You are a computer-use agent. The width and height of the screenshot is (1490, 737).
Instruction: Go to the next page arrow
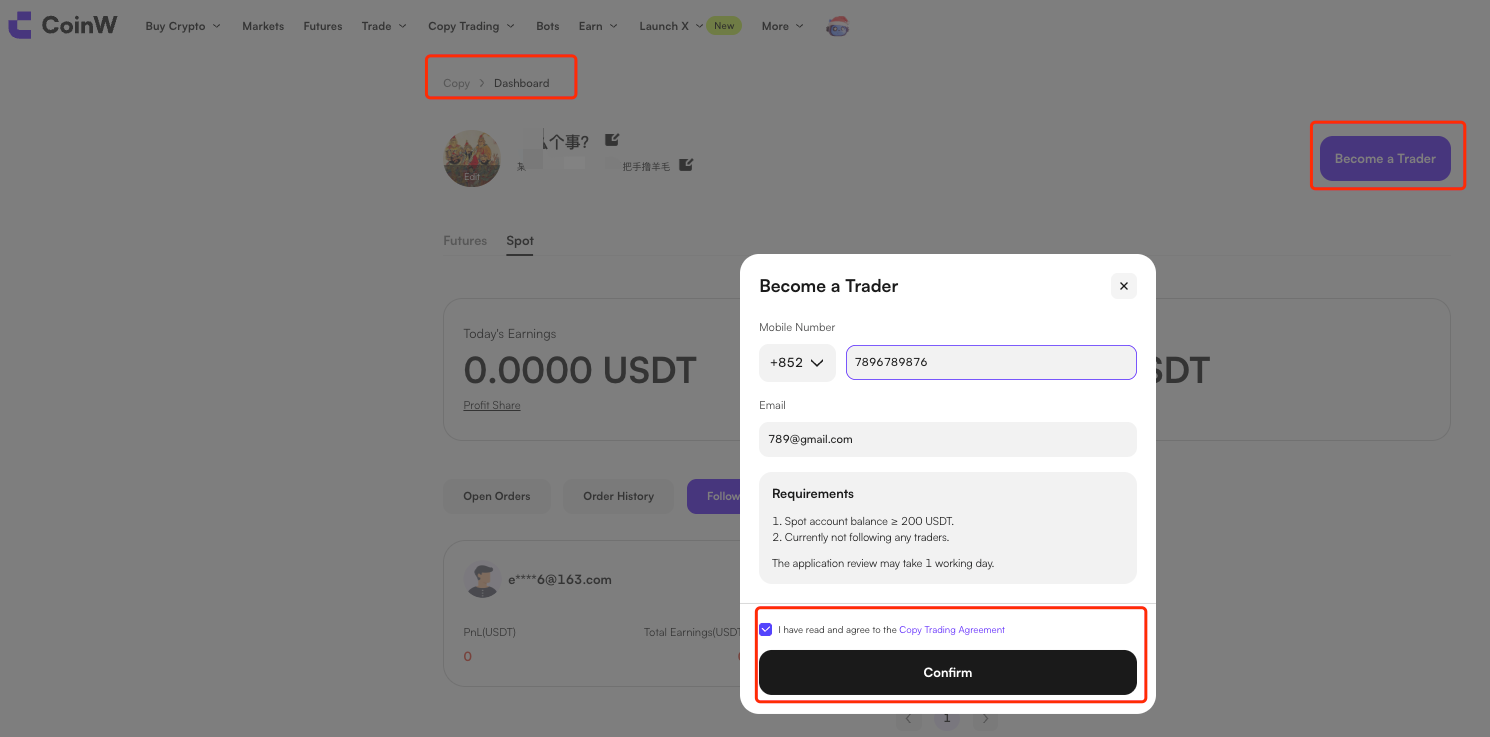(x=985, y=718)
